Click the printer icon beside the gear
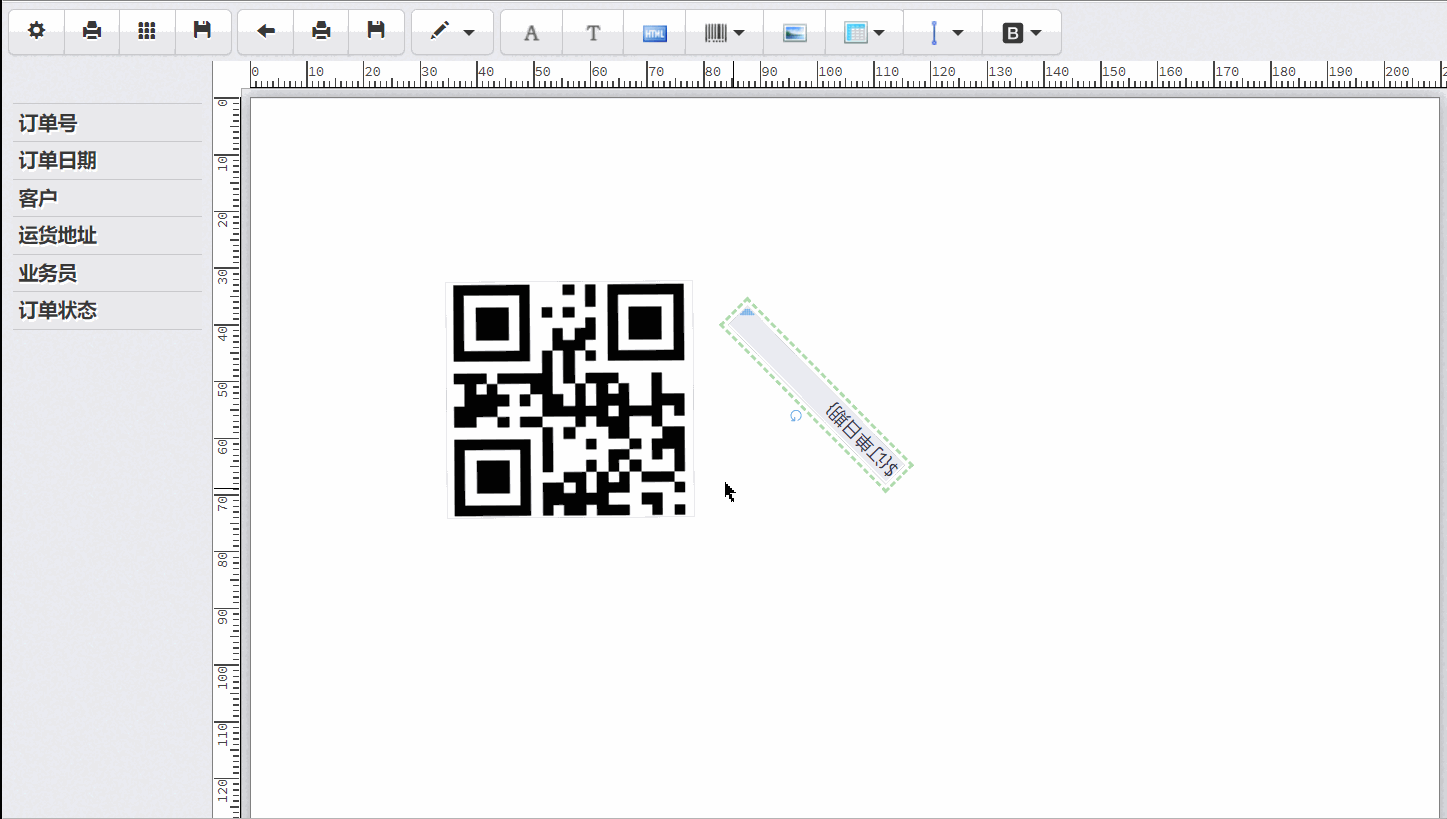The image size is (1447, 819). tap(92, 32)
